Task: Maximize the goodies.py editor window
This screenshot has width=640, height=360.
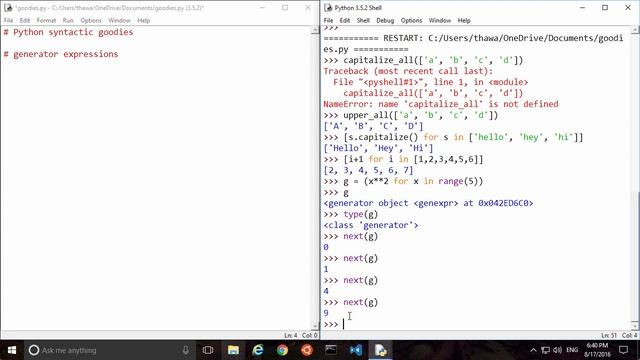Action: (x=285, y=8)
